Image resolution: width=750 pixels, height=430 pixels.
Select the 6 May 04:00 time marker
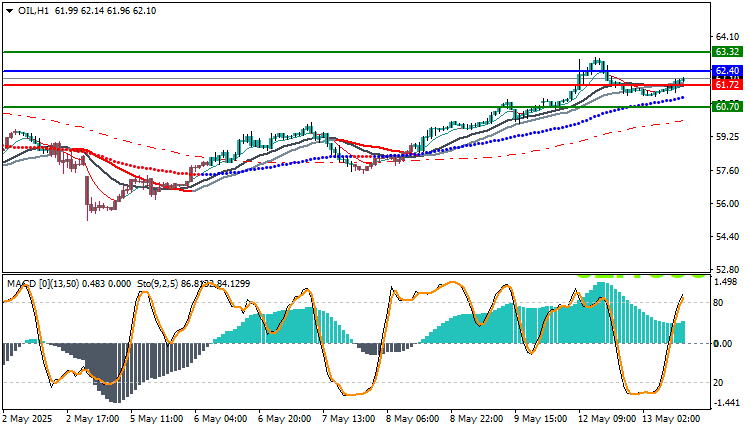221,419
